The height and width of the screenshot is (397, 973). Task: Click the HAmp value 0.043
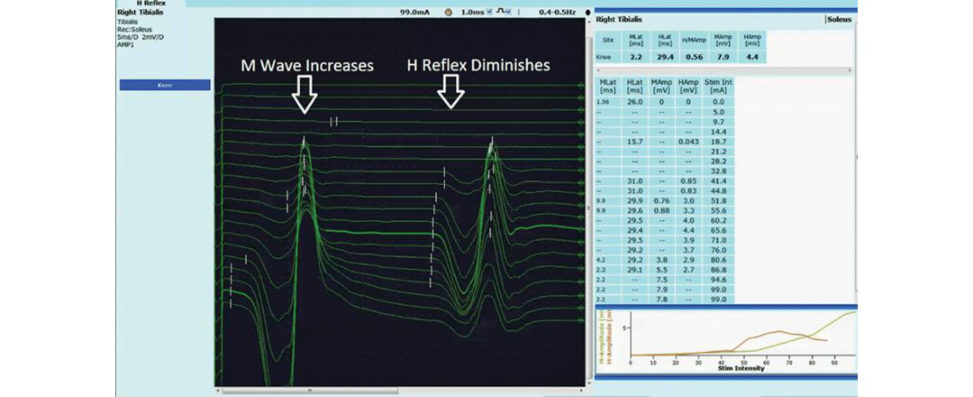[x=689, y=141]
